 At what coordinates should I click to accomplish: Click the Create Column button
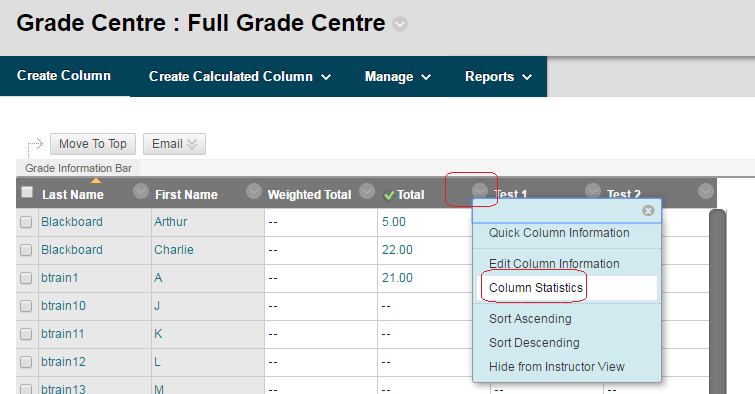64,76
